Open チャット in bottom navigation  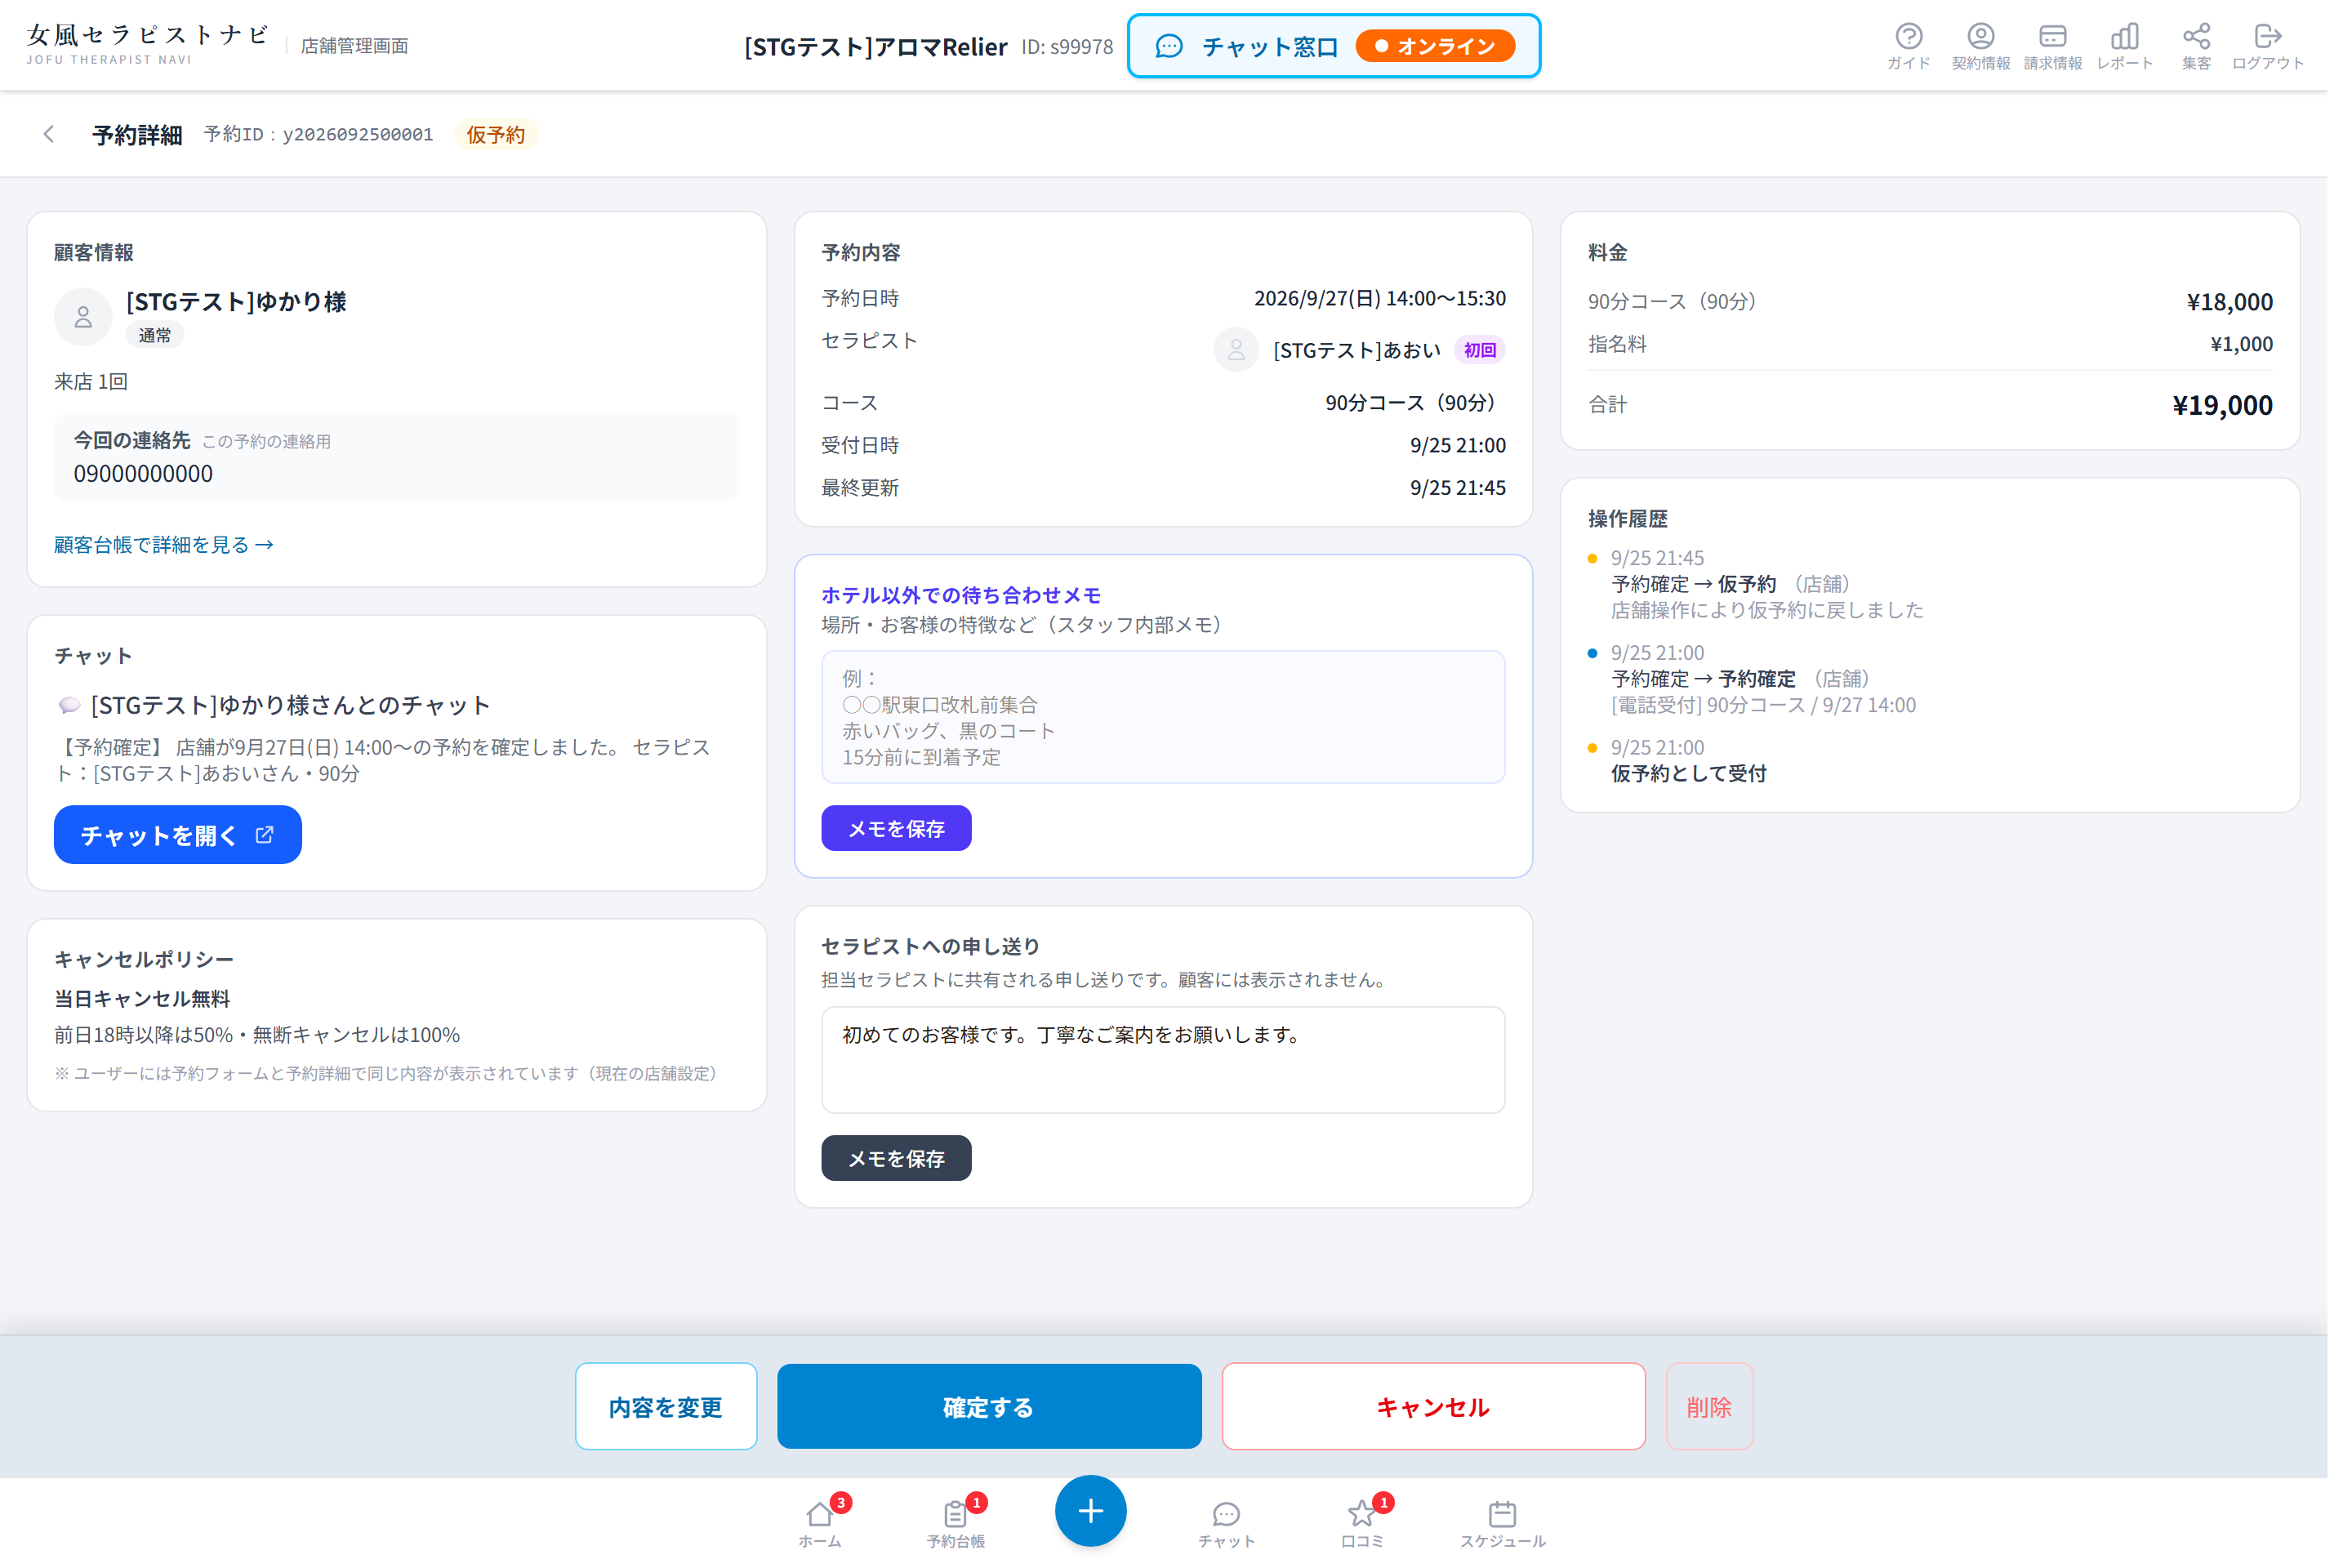pyautogui.click(x=1239, y=1540)
